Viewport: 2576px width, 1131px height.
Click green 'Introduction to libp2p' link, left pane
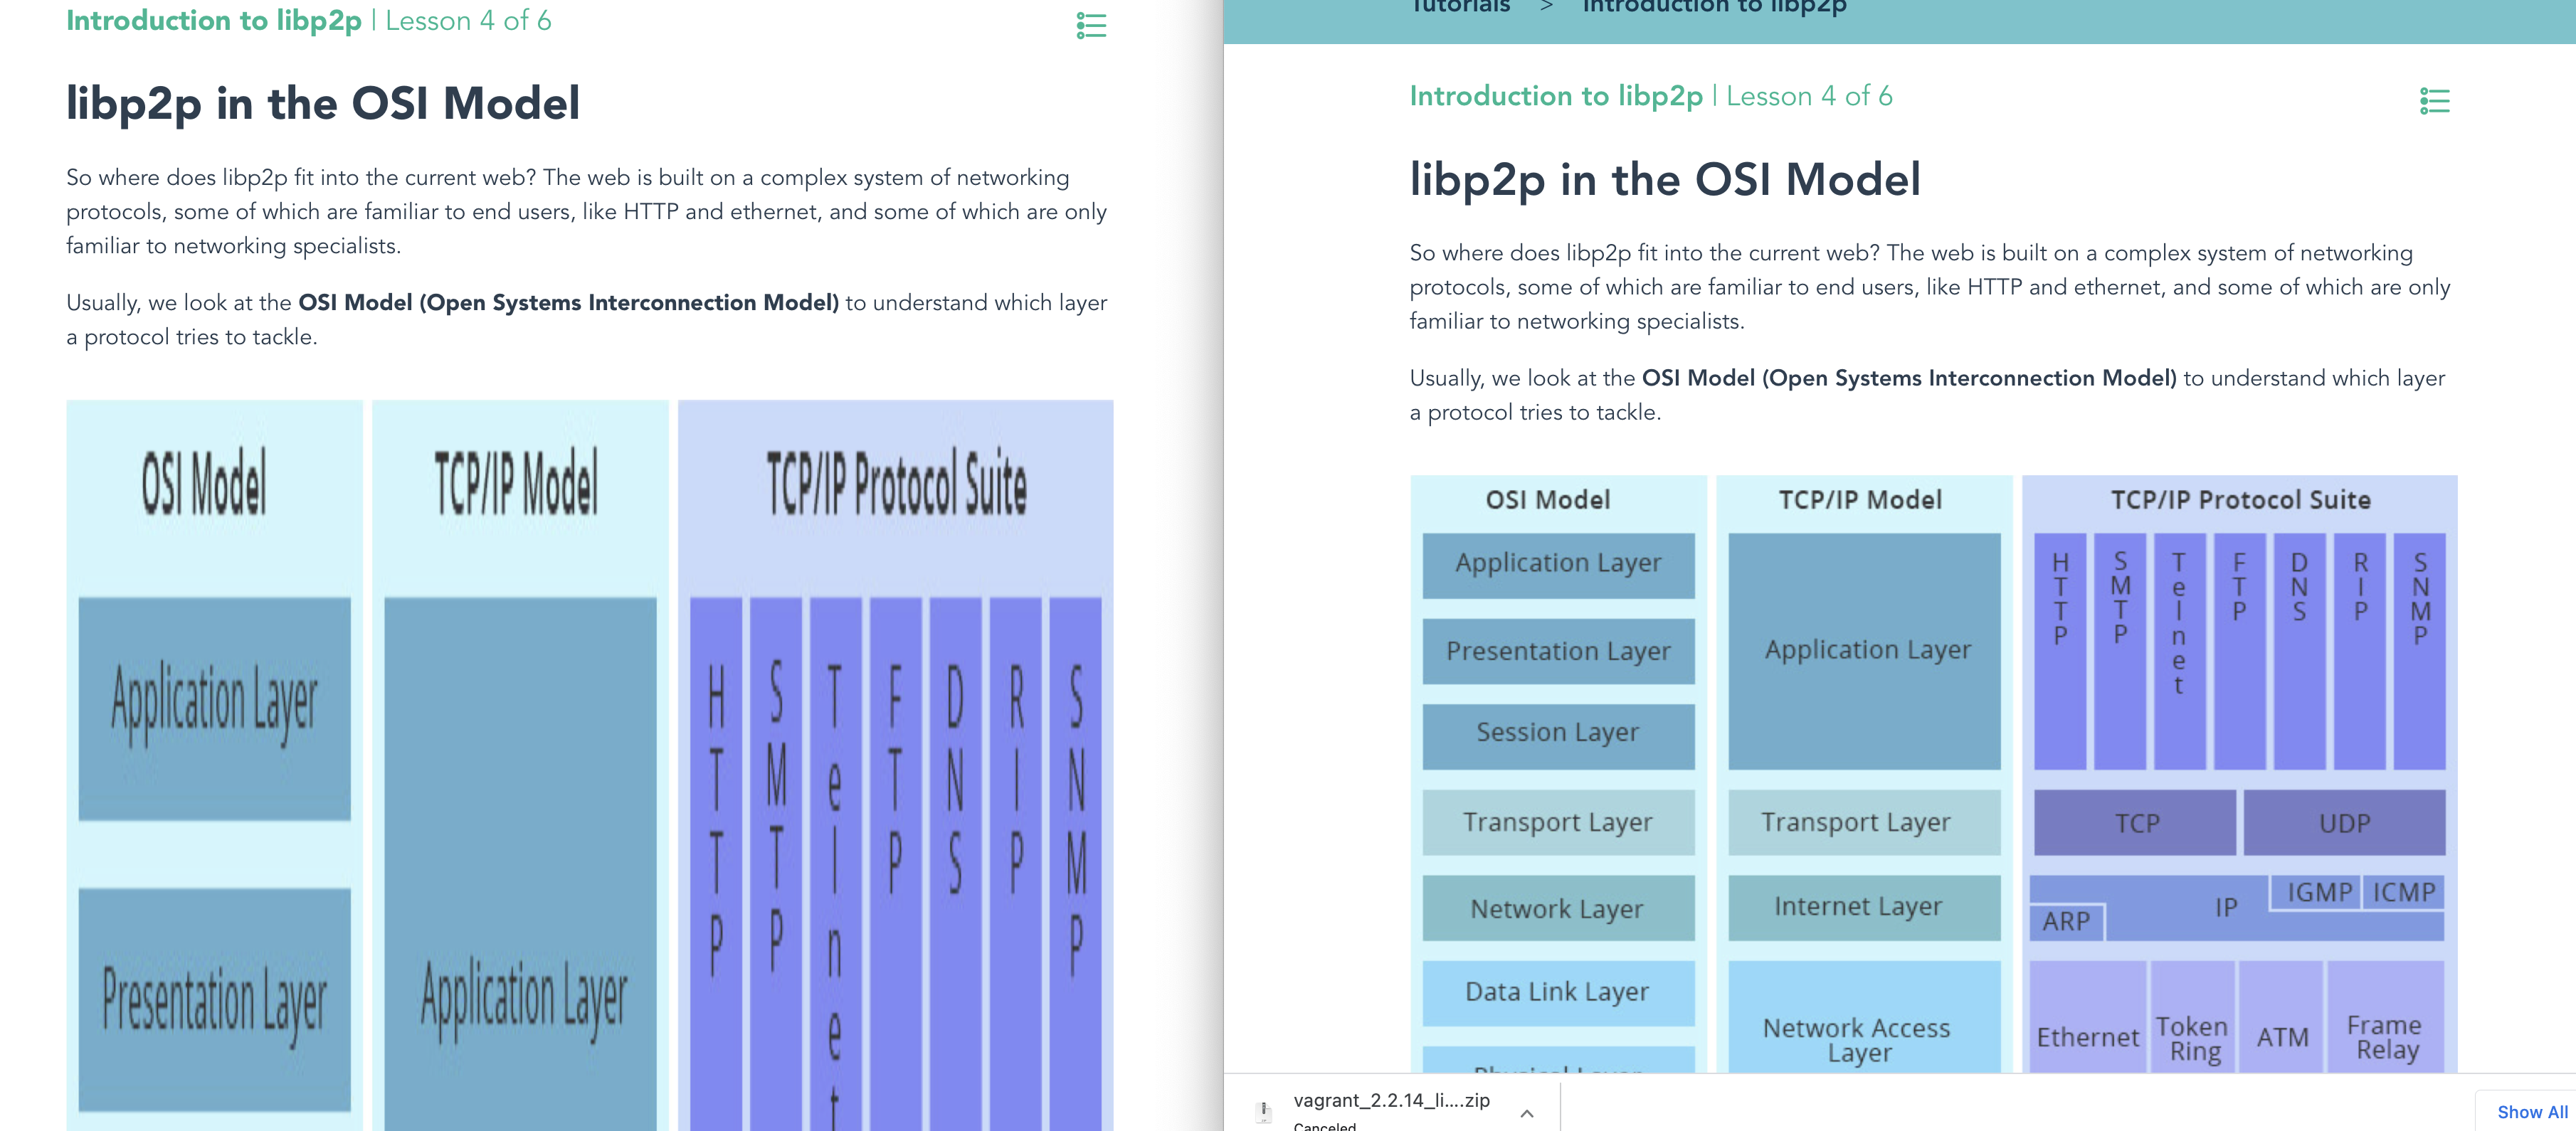pyautogui.click(x=213, y=21)
